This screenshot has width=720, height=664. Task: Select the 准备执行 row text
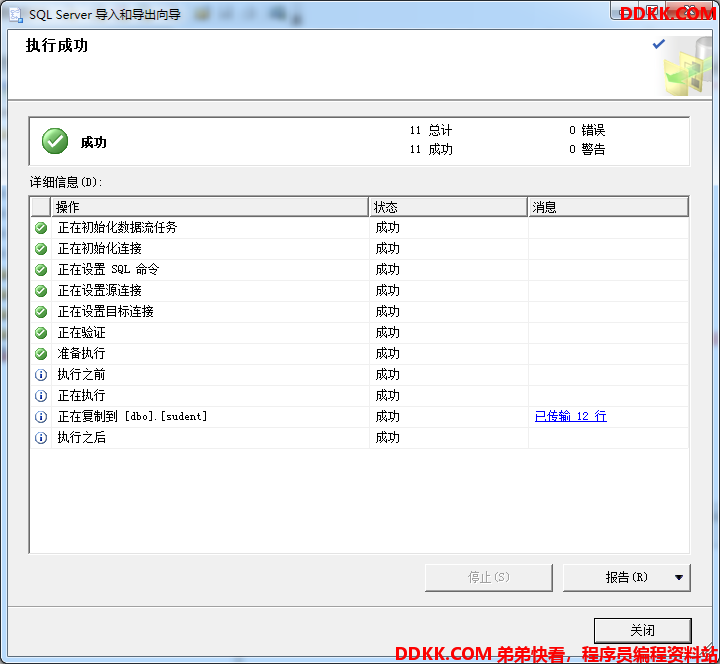click(x=82, y=354)
